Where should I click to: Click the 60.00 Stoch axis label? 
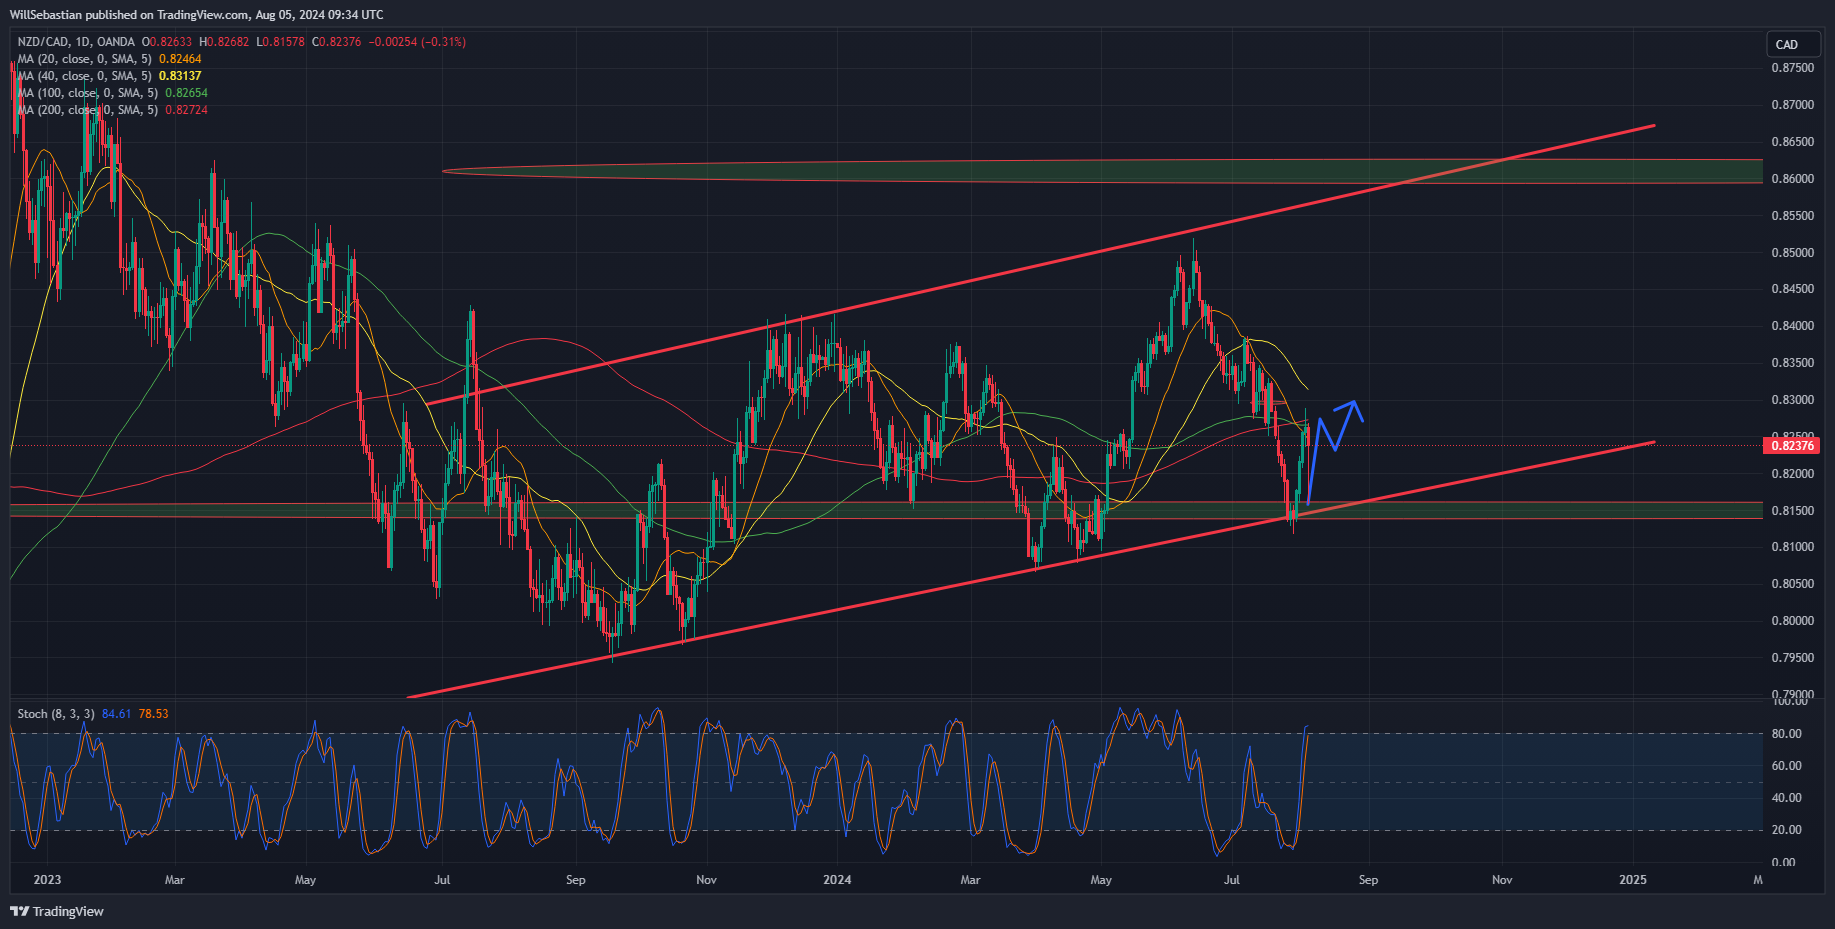point(1786,766)
